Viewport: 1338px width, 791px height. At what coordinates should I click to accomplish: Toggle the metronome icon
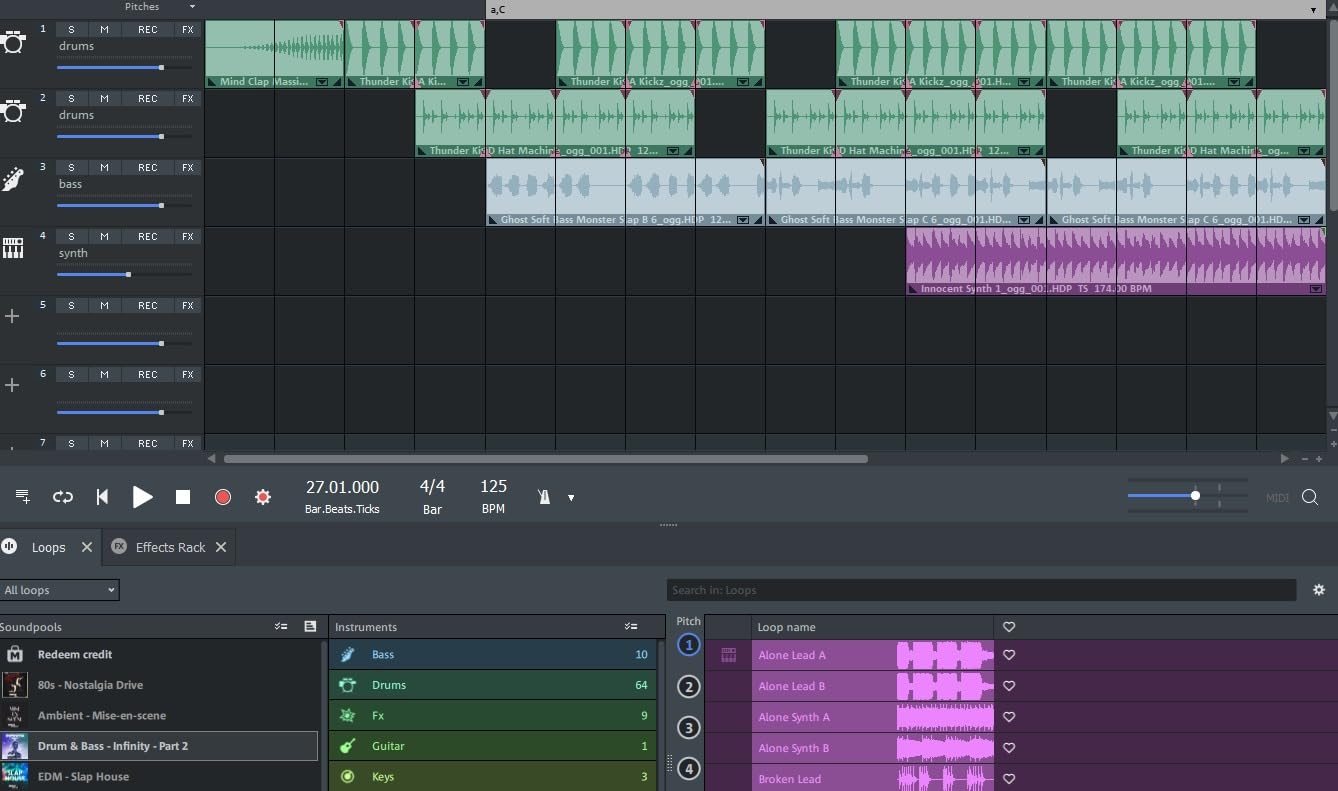click(x=544, y=497)
